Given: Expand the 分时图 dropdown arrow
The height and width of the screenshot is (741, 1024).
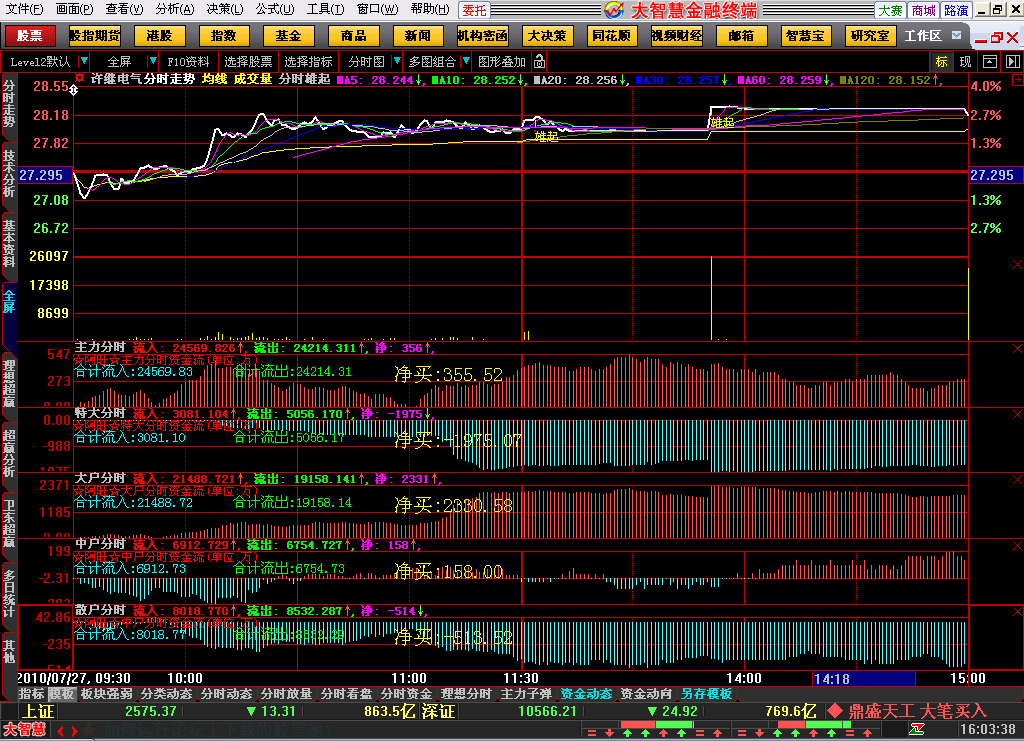Looking at the screenshot, I should coord(396,61).
